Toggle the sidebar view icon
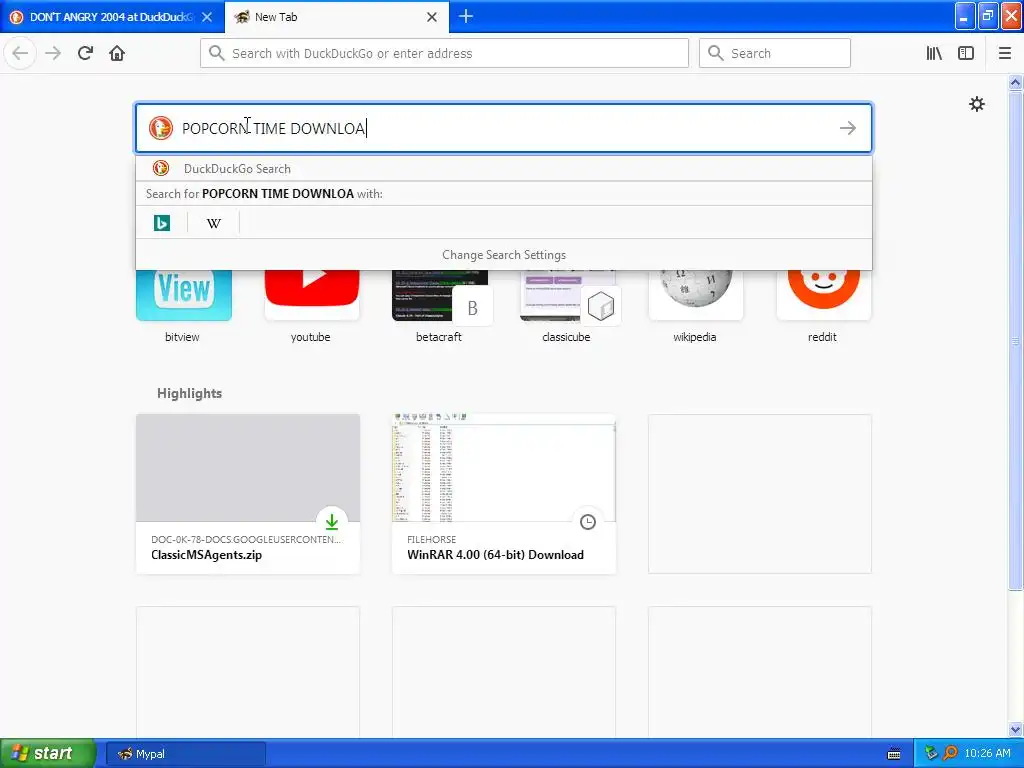Screen dimensions: 1024x768 966,54
